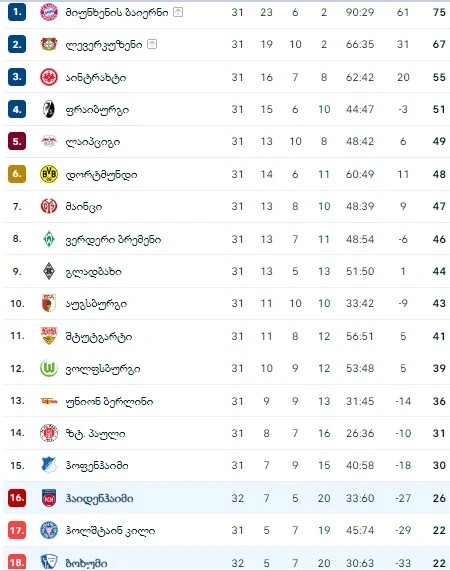Open the გლადბახი team link

coord(93,272)
